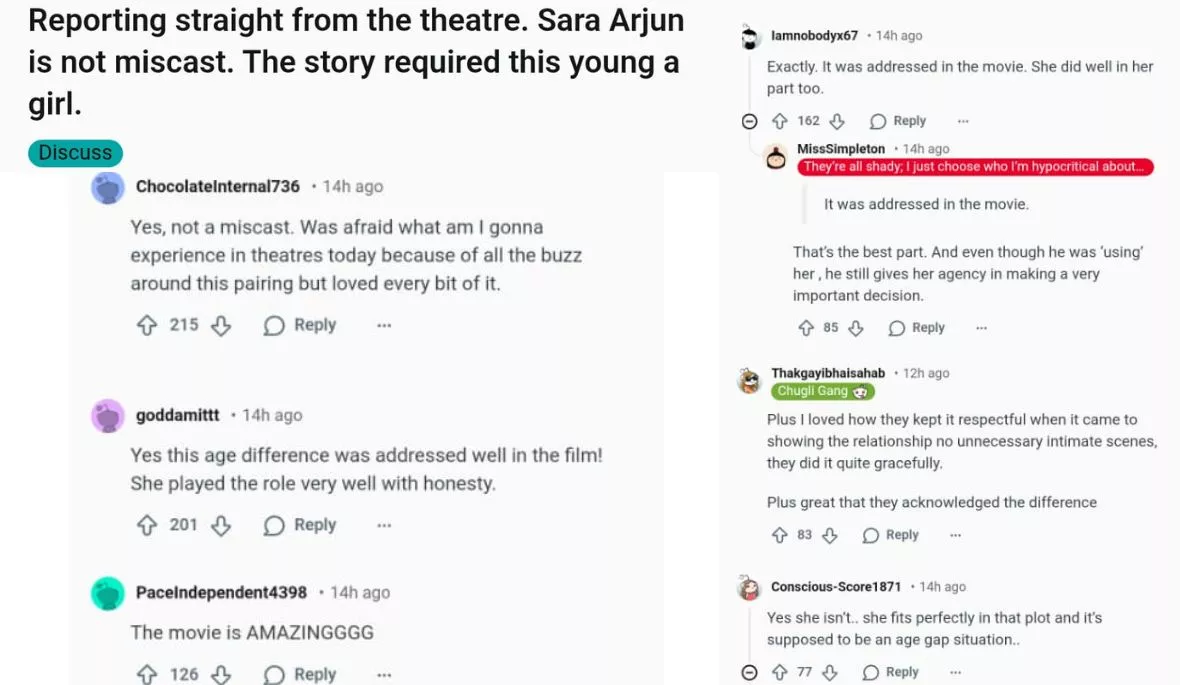Reply to MissSimpleton's comment

click(x=917, y=328)
